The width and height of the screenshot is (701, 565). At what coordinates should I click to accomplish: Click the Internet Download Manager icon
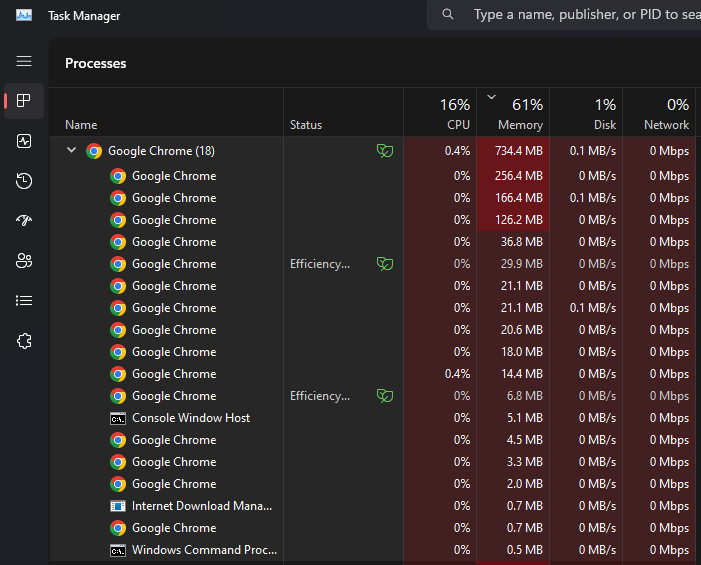tap(118, 506)
